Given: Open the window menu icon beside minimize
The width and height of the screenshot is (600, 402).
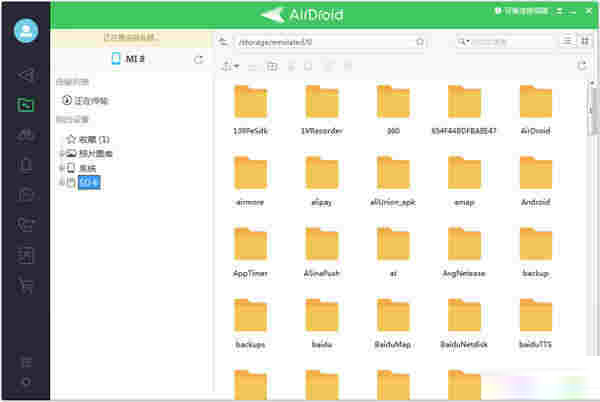Looking at the screenshot, I should coord(560,11).
